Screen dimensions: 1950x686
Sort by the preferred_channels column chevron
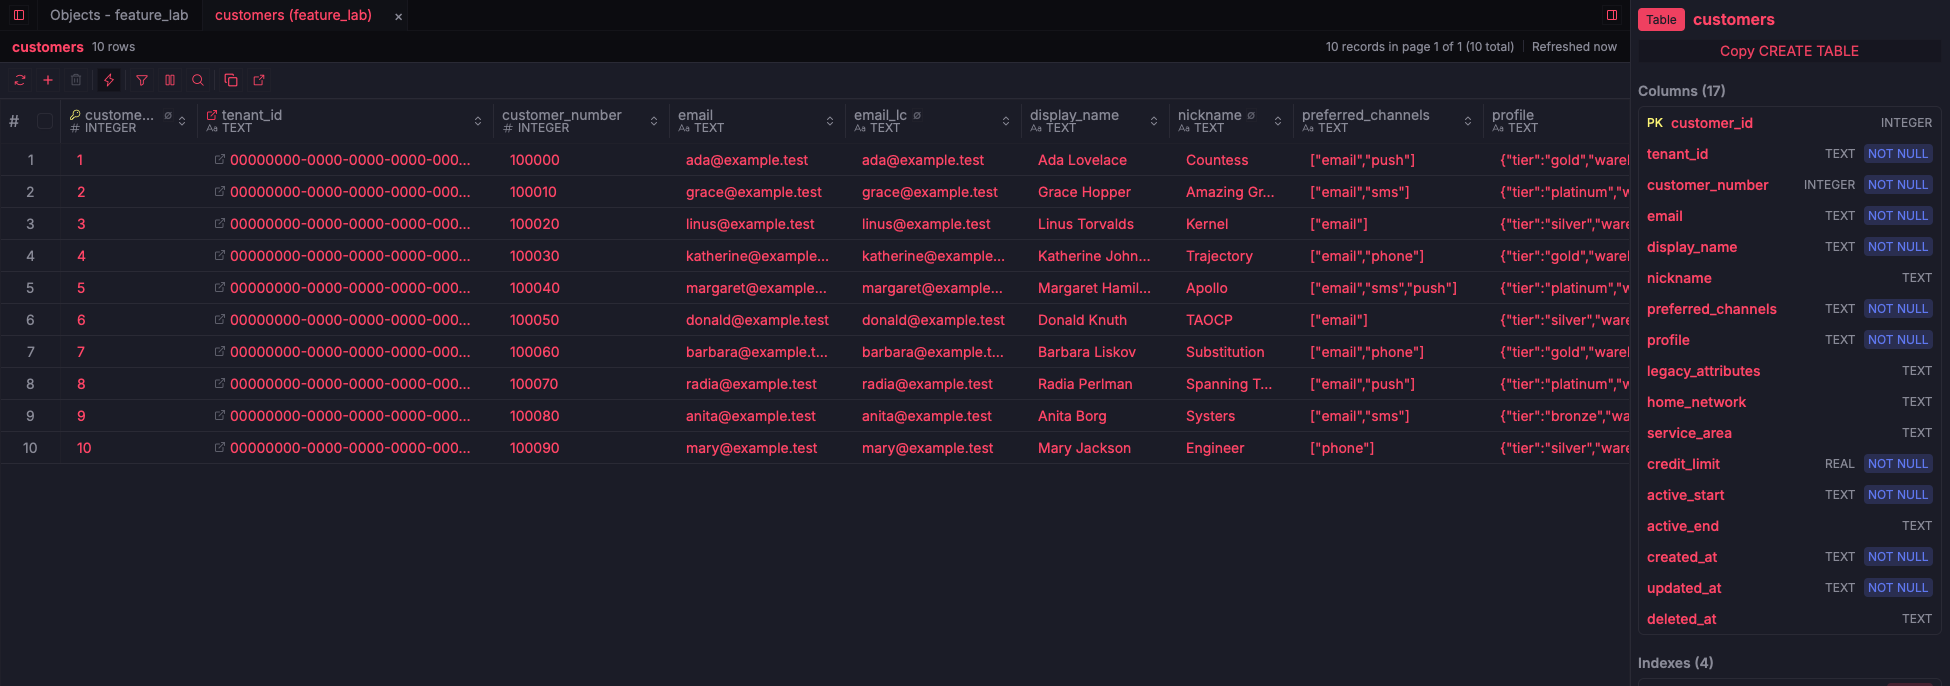point(1468,121)
